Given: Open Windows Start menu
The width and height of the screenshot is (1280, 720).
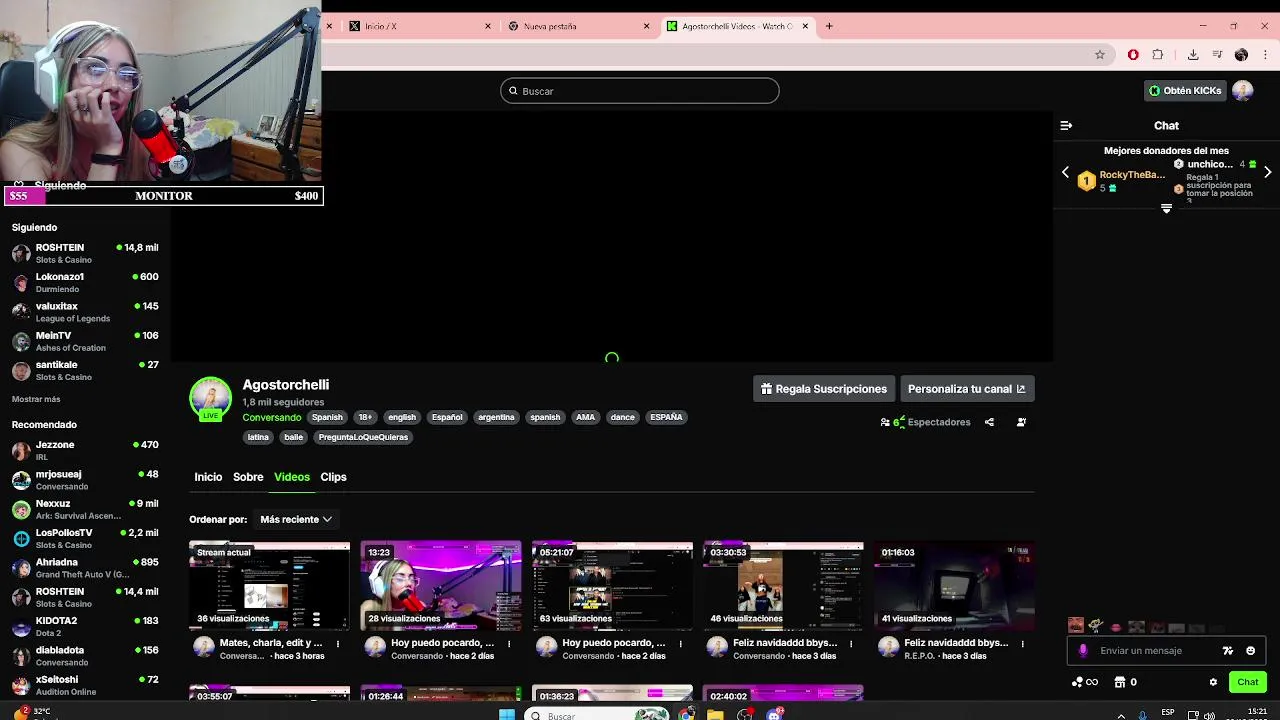Looking at the screenshot, I should (x=507, y=715).
